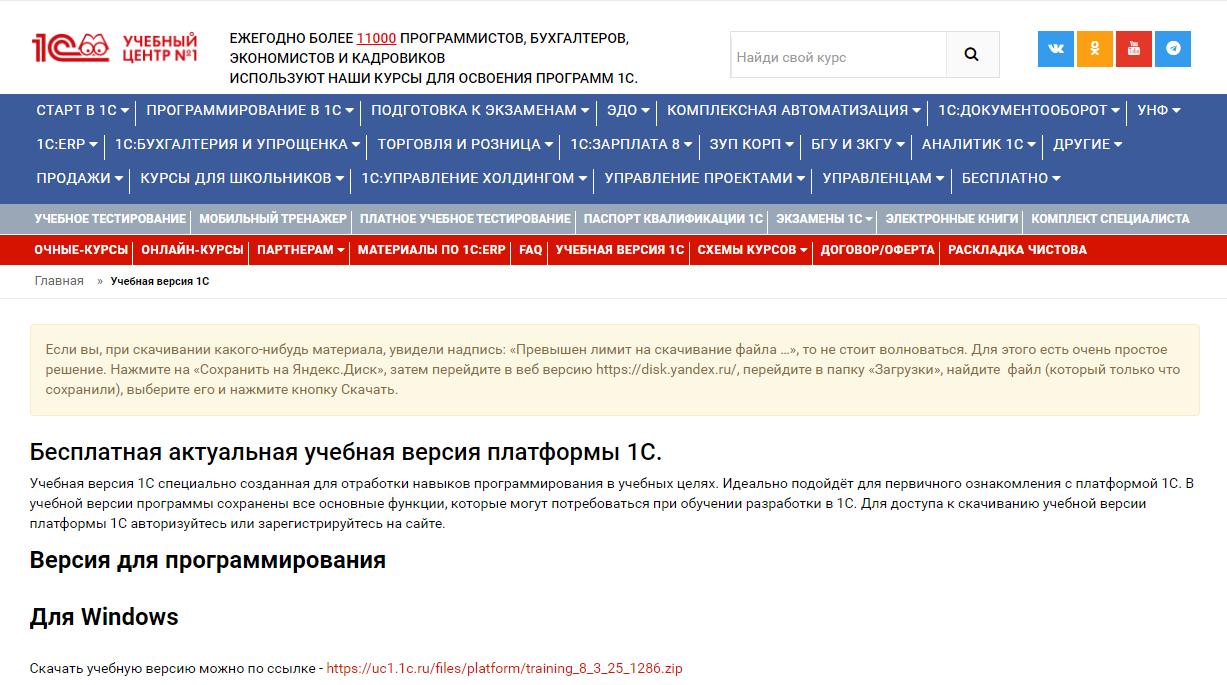Expand 1С:УПРАВЛЕНИЕ ХОЛДИНГОМ menu
This screenshot has height=685, width=1227.
click(475, 178)
